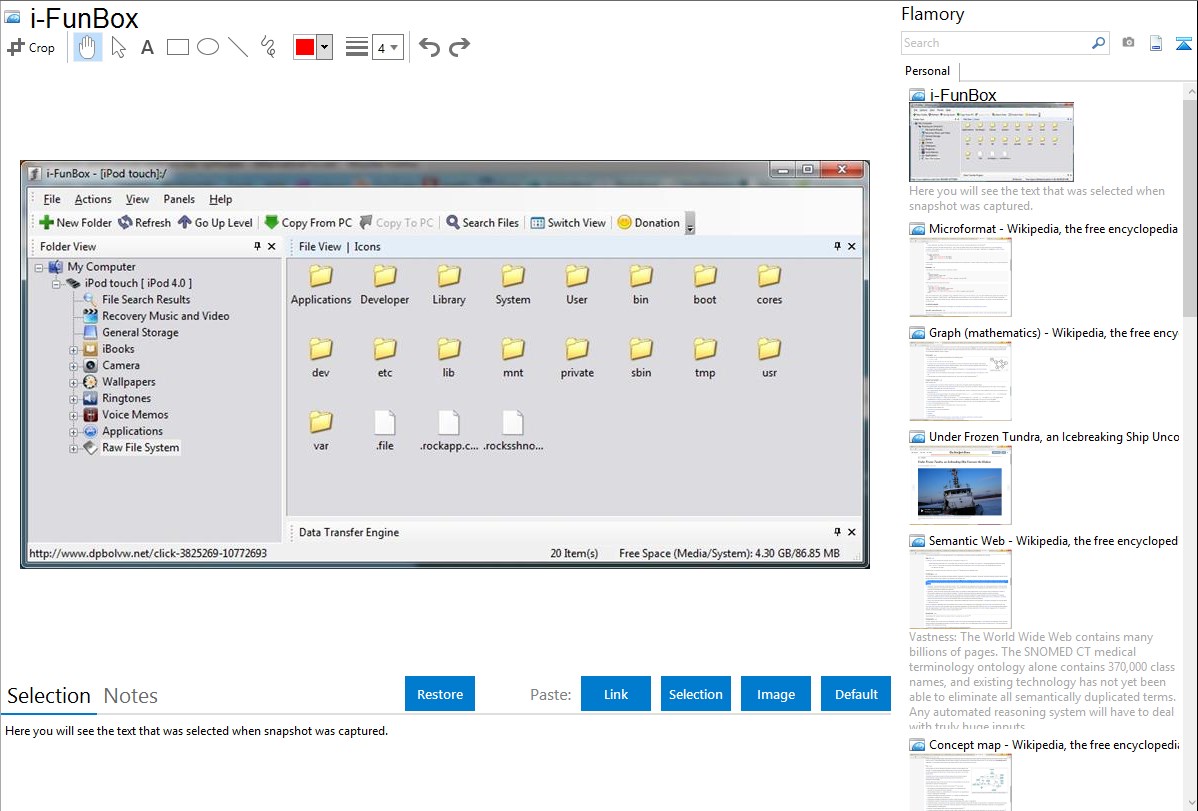Click the Paste Image button
The width and height of the screenshot is (1198, 811).
[775, 694]
